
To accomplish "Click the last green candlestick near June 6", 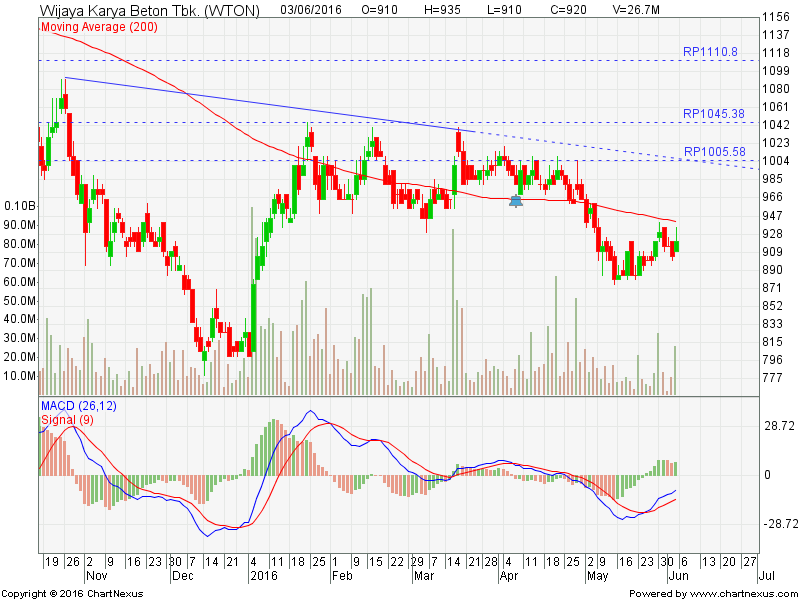I will click(x=677, y=246).
